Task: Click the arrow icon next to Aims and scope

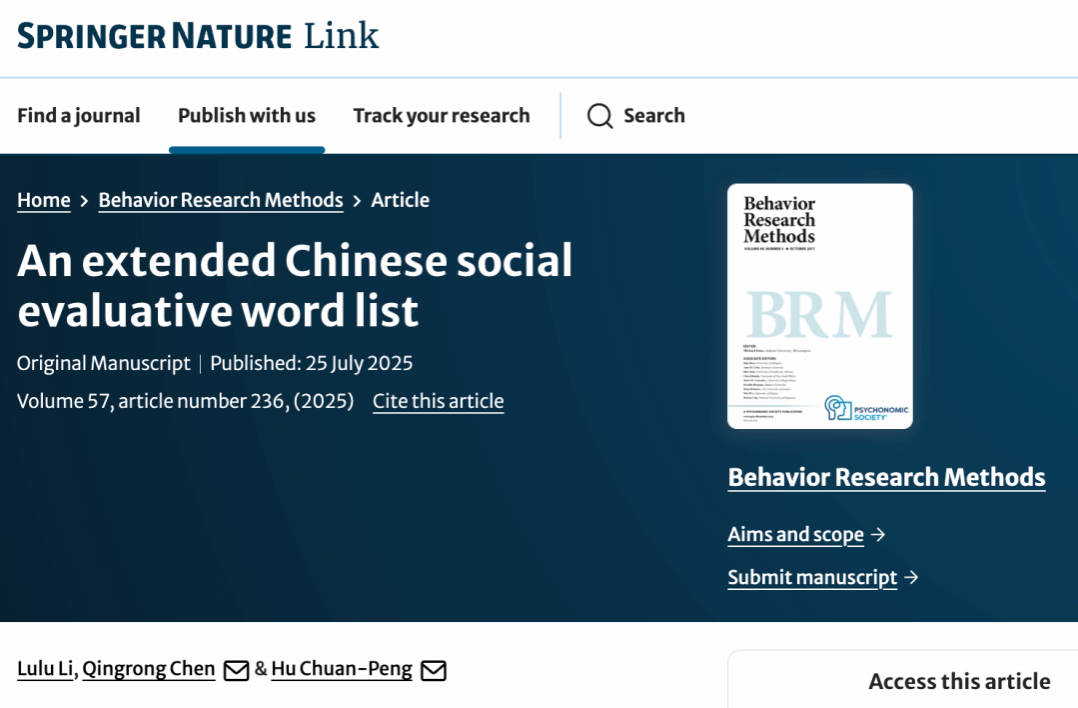Action: pyautogui.click(x=878, y=535)
